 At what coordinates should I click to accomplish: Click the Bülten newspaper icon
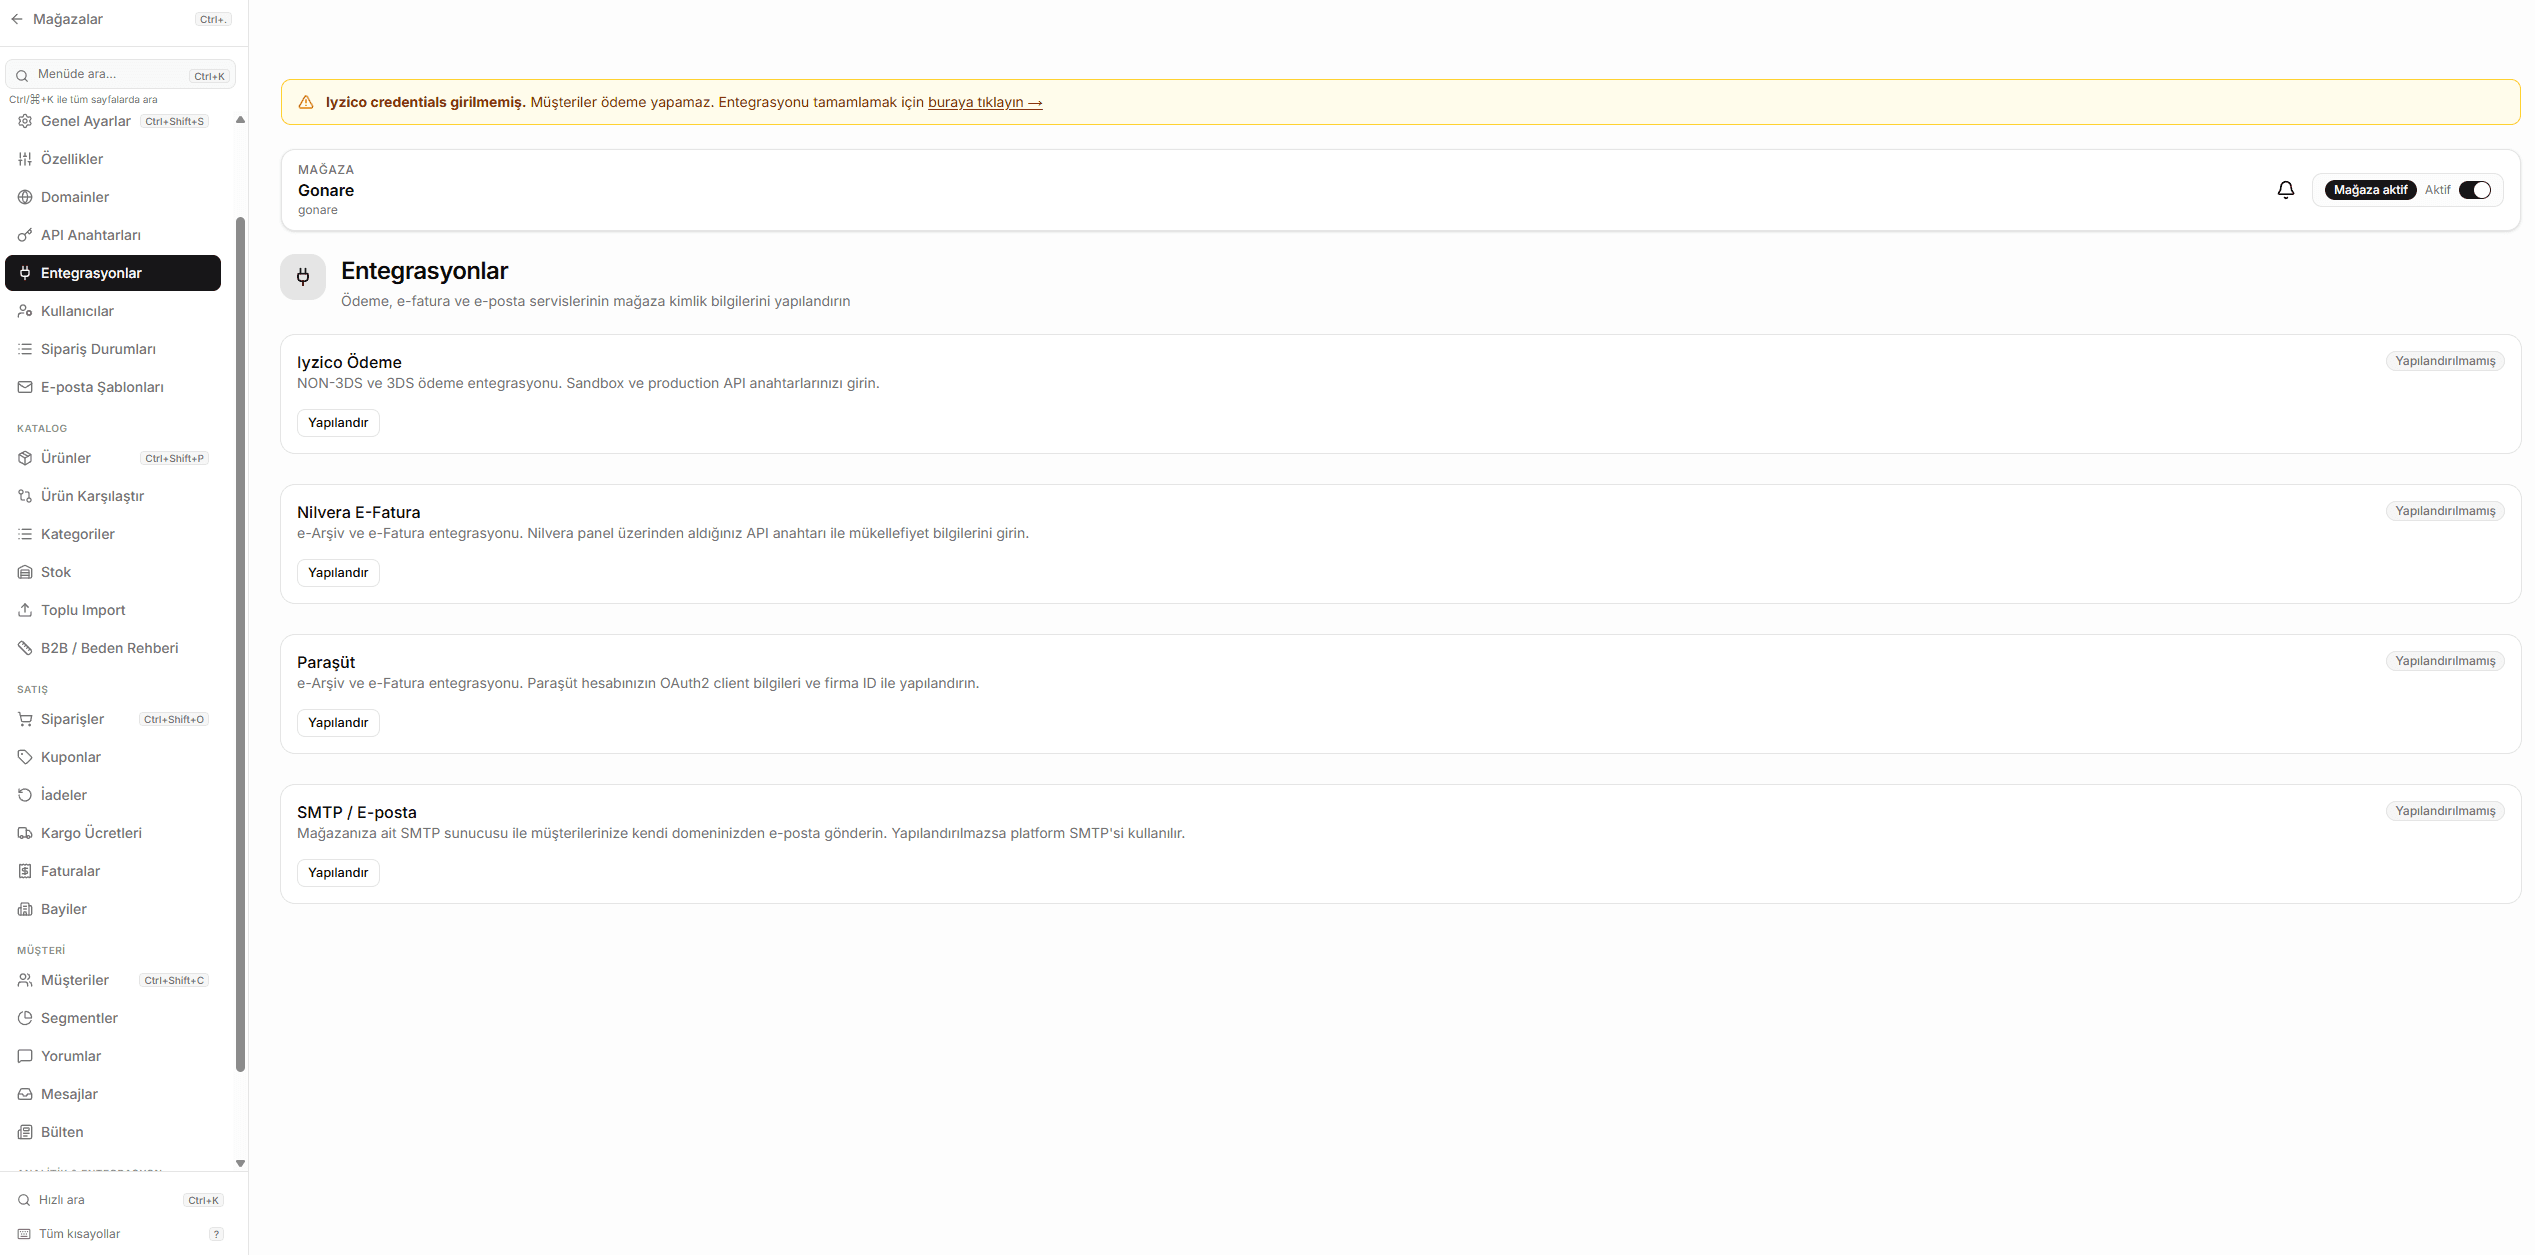25,1132
